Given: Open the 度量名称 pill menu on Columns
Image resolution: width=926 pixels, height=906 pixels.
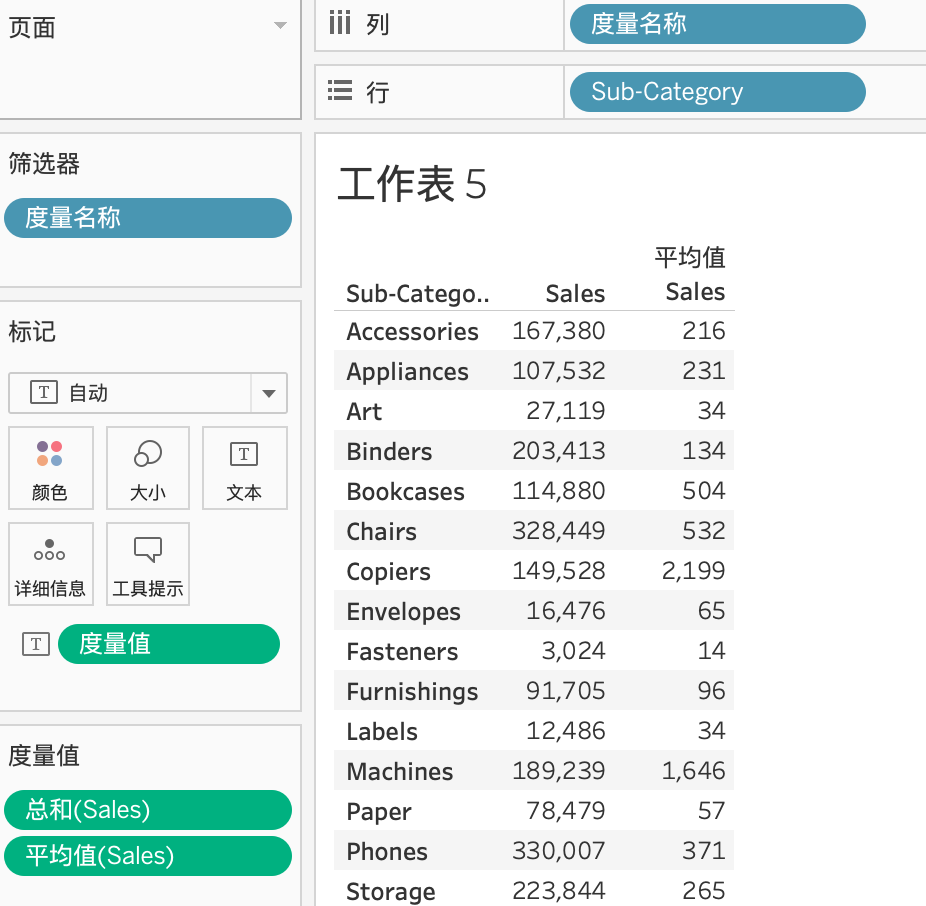Looking at the screenshot, I should coord(716,23).
